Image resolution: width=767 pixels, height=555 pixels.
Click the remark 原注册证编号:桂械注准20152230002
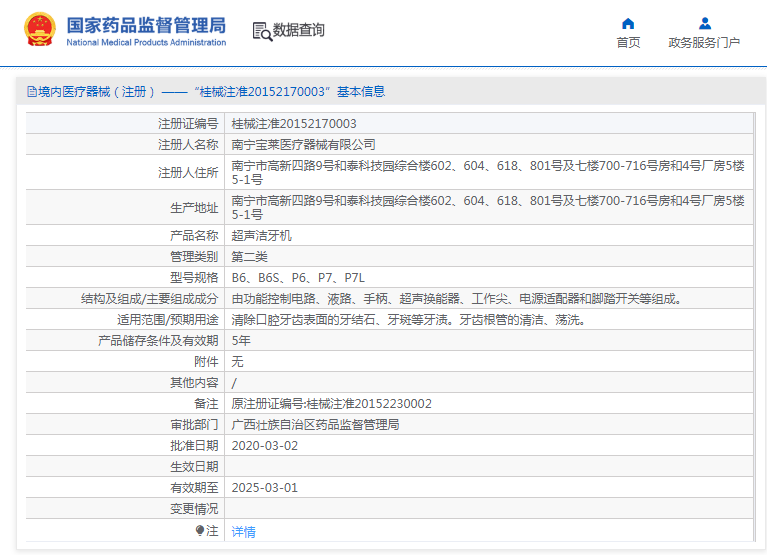pos(332,404)
